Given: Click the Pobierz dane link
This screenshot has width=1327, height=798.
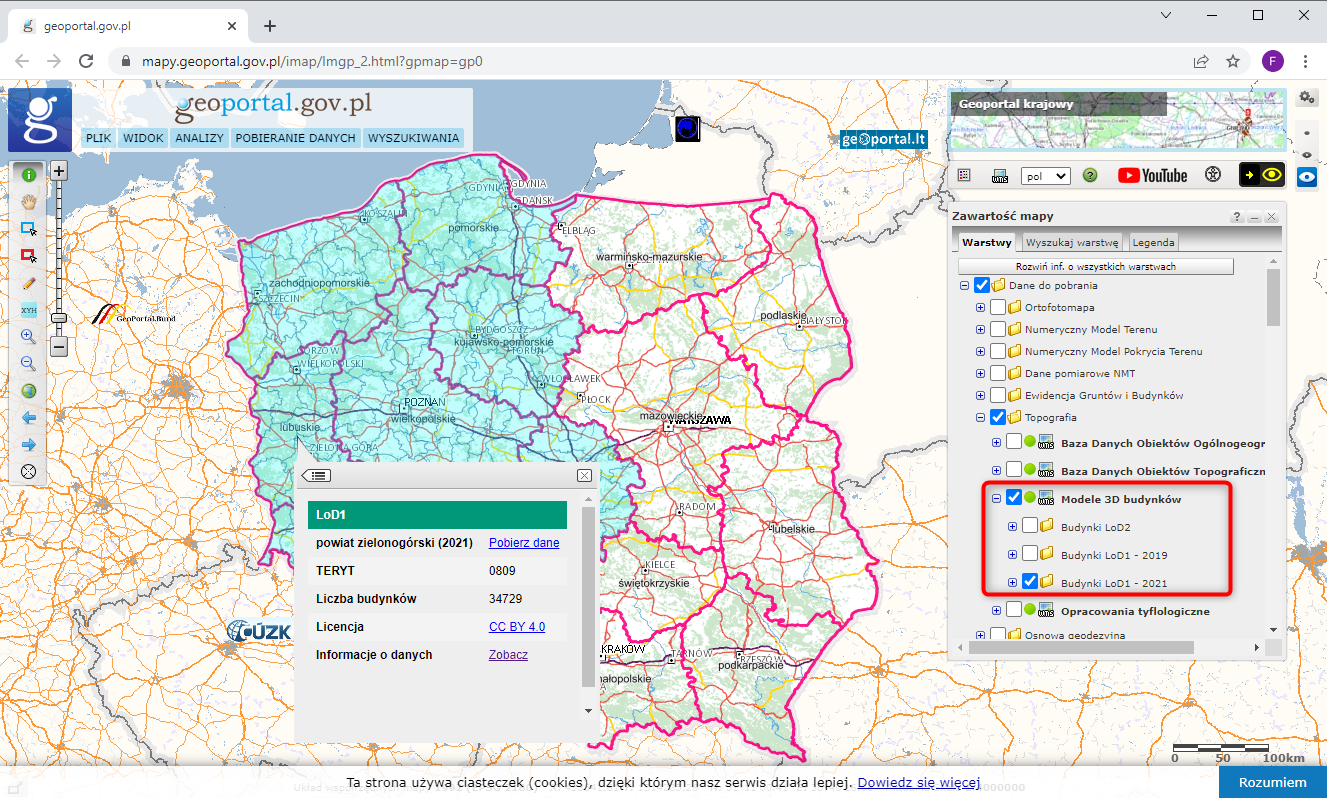Looking at the screenshot, I should point(524,543).
